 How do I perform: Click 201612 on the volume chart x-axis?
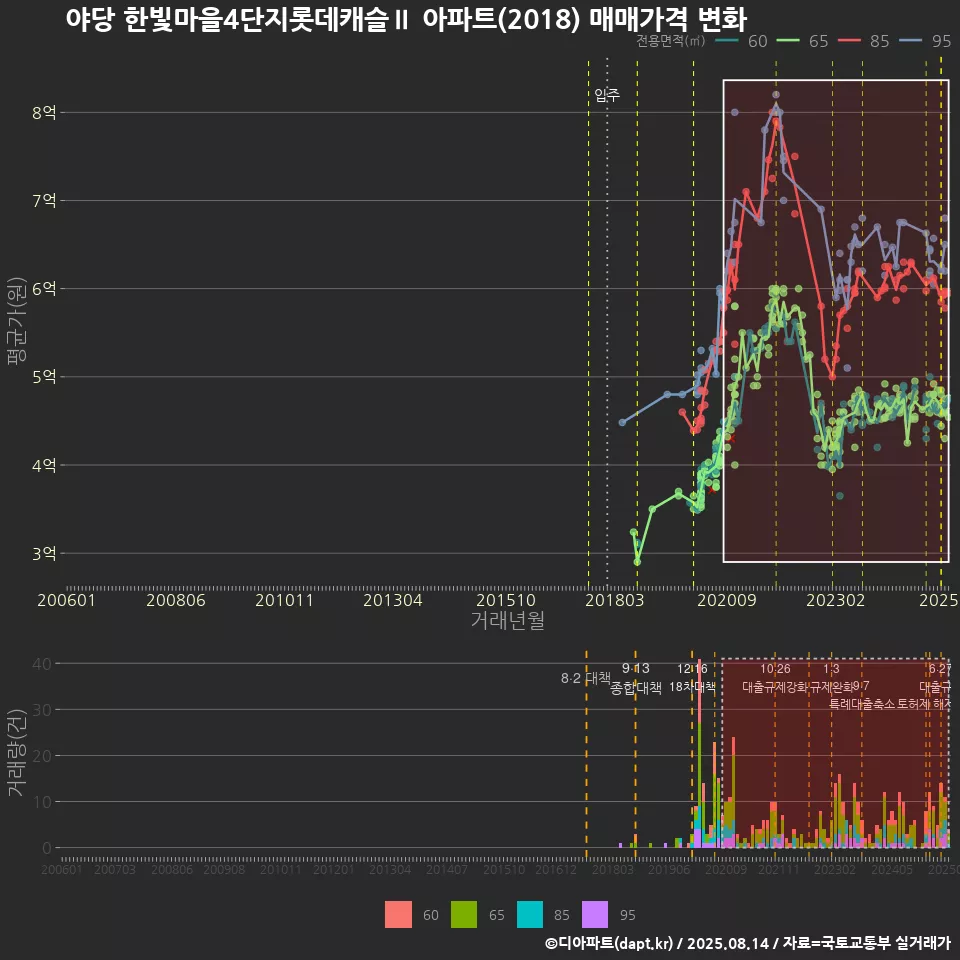coord(556,869)
